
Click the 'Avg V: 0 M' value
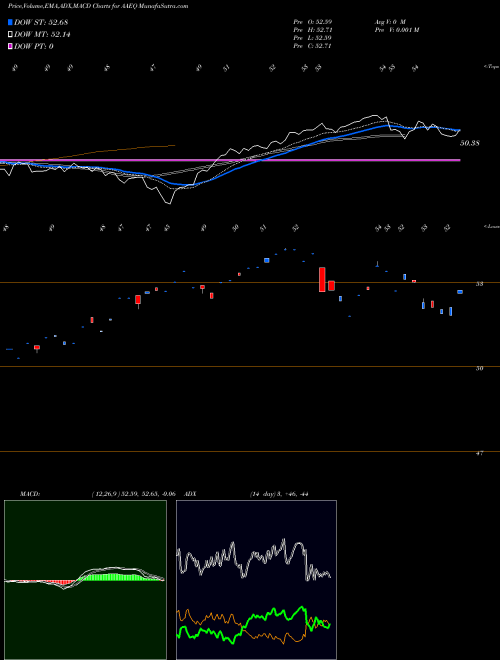click(389, 21)
